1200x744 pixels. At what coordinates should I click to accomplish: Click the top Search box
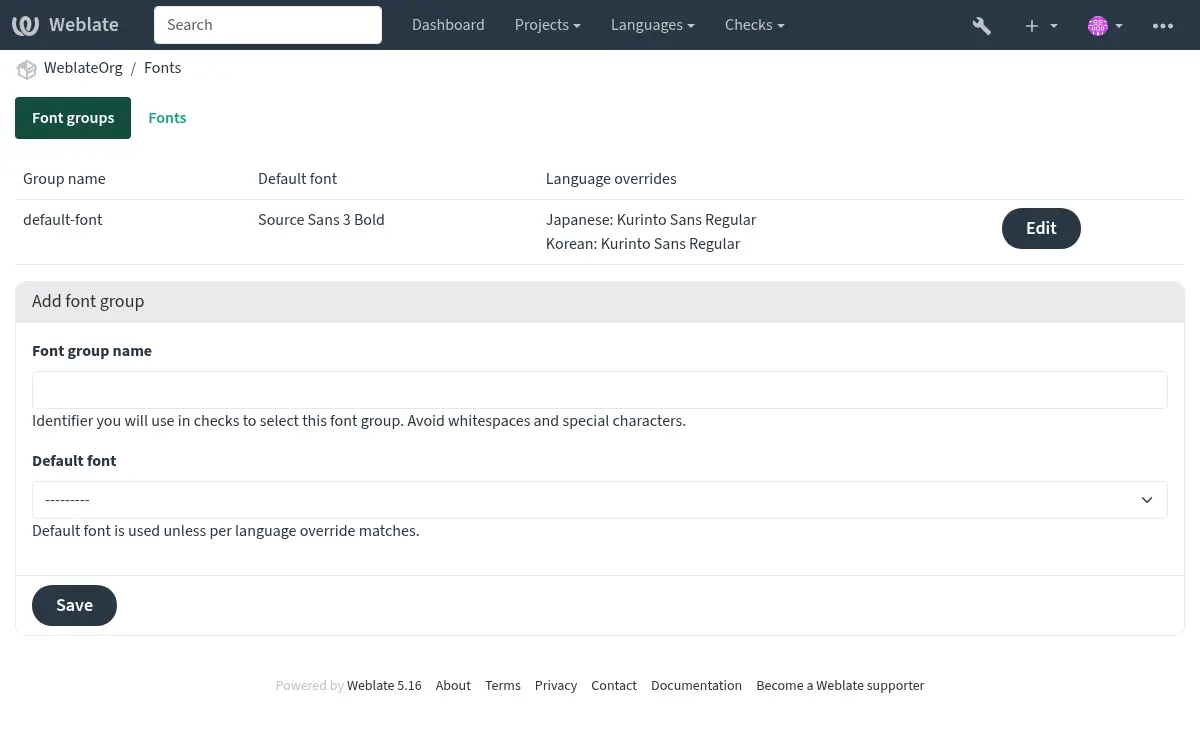pyautogui.click(x=268, y=25)
